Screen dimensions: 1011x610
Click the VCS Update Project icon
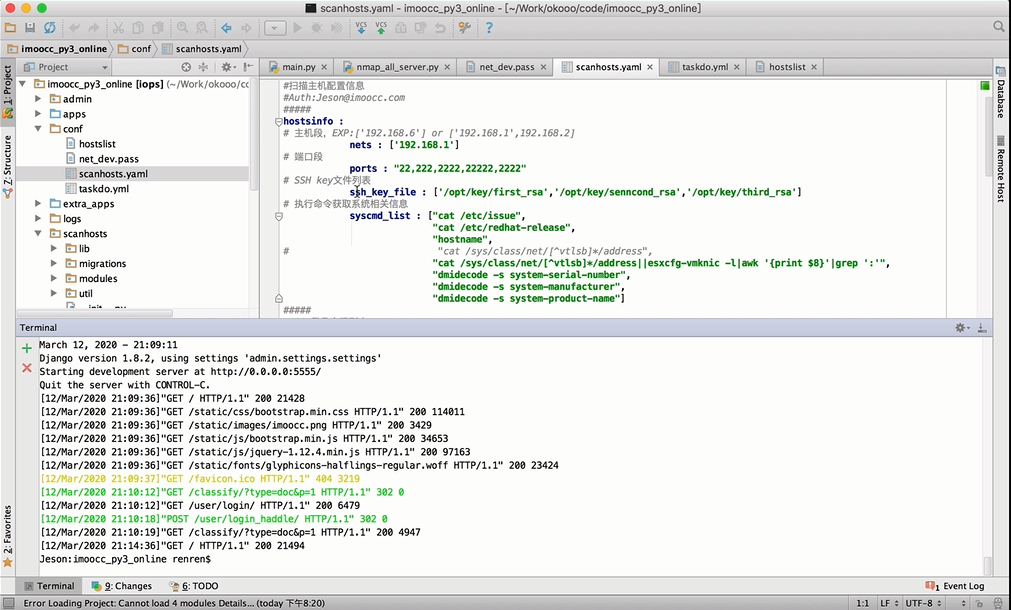click(x=361, y=28)
